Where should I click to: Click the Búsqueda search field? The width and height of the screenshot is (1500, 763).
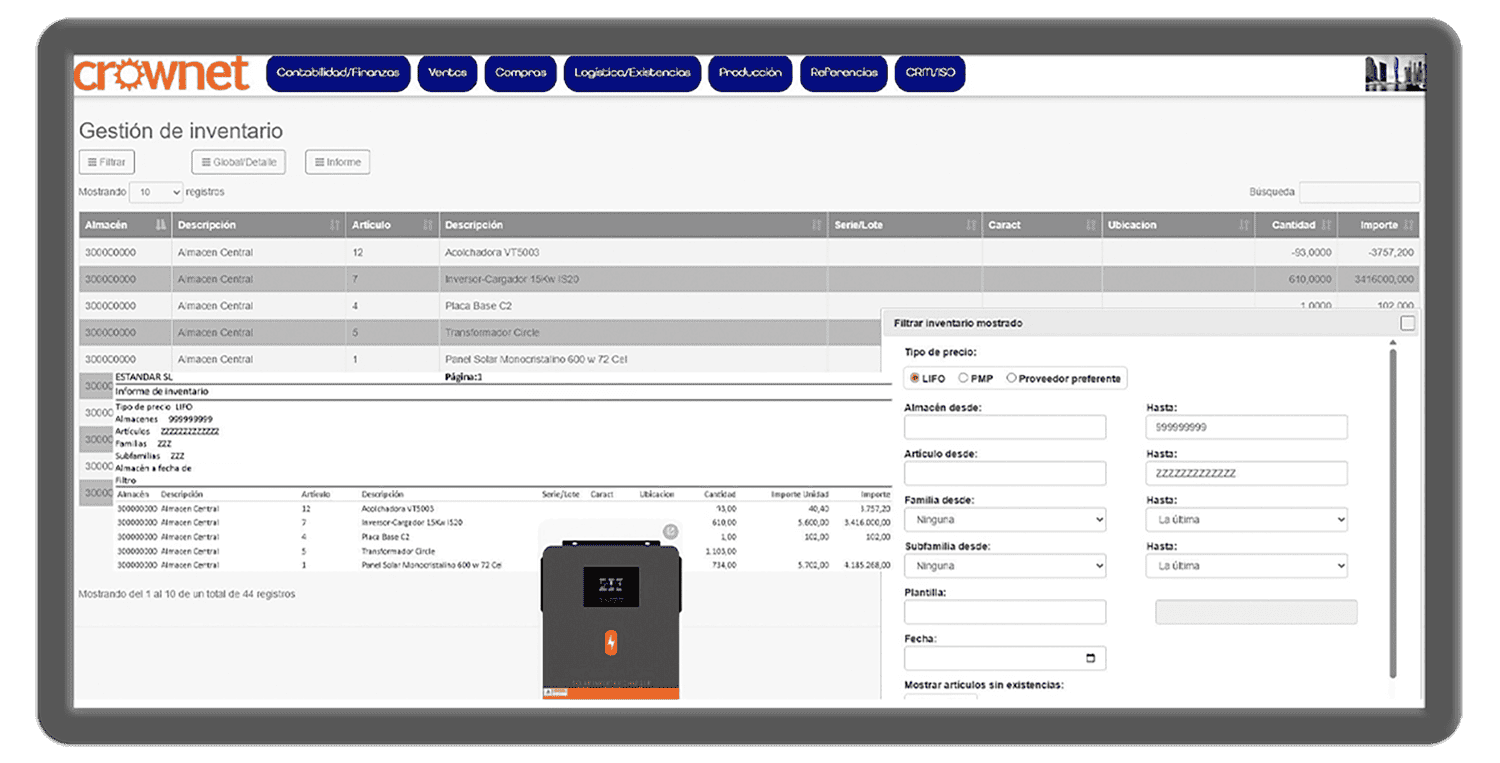[1358, 192]
